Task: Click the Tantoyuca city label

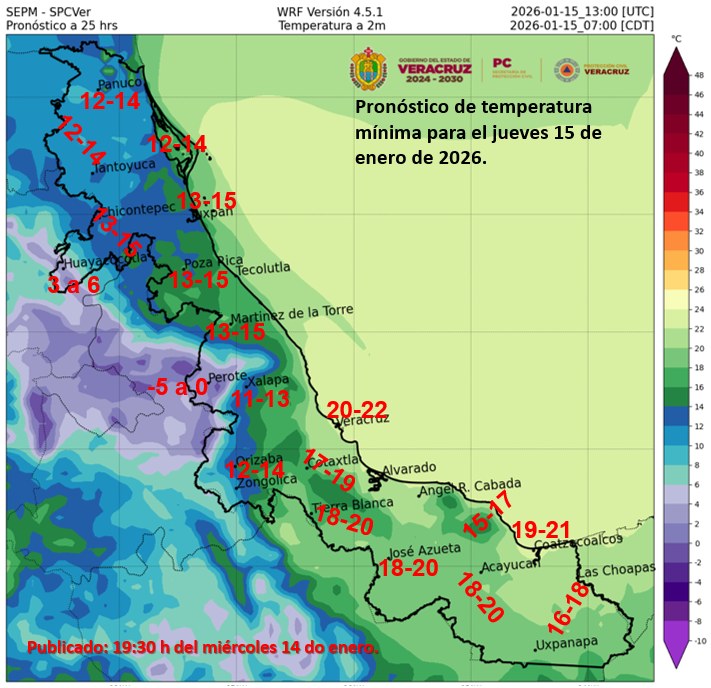Action: click(x=124, y=166)
